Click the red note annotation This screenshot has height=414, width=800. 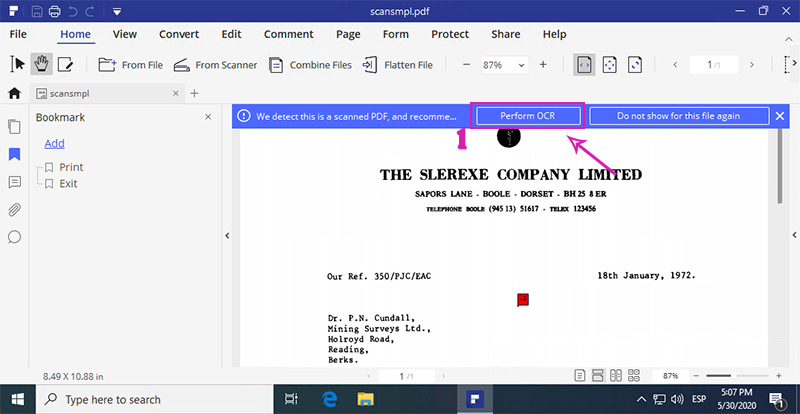[523, 300]
